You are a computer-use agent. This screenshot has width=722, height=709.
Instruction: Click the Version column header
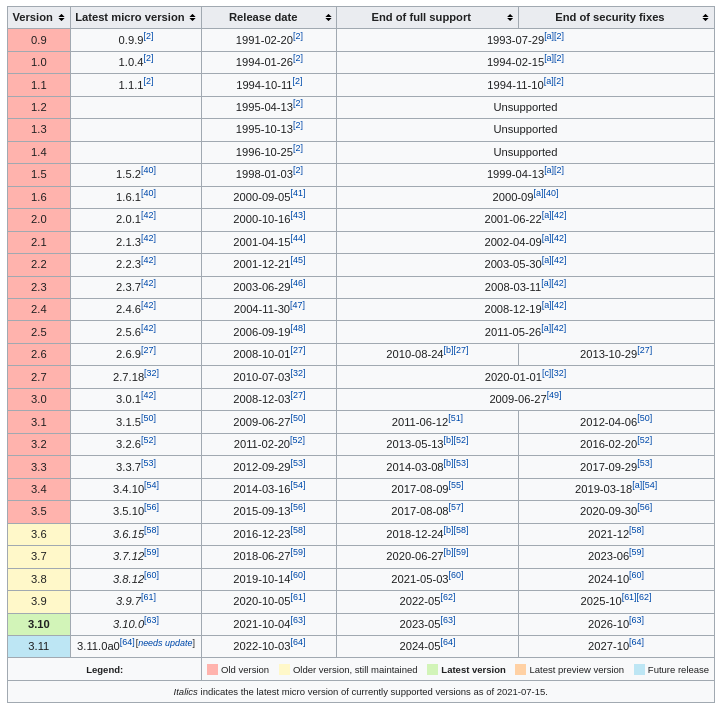[x=33, y=18]
